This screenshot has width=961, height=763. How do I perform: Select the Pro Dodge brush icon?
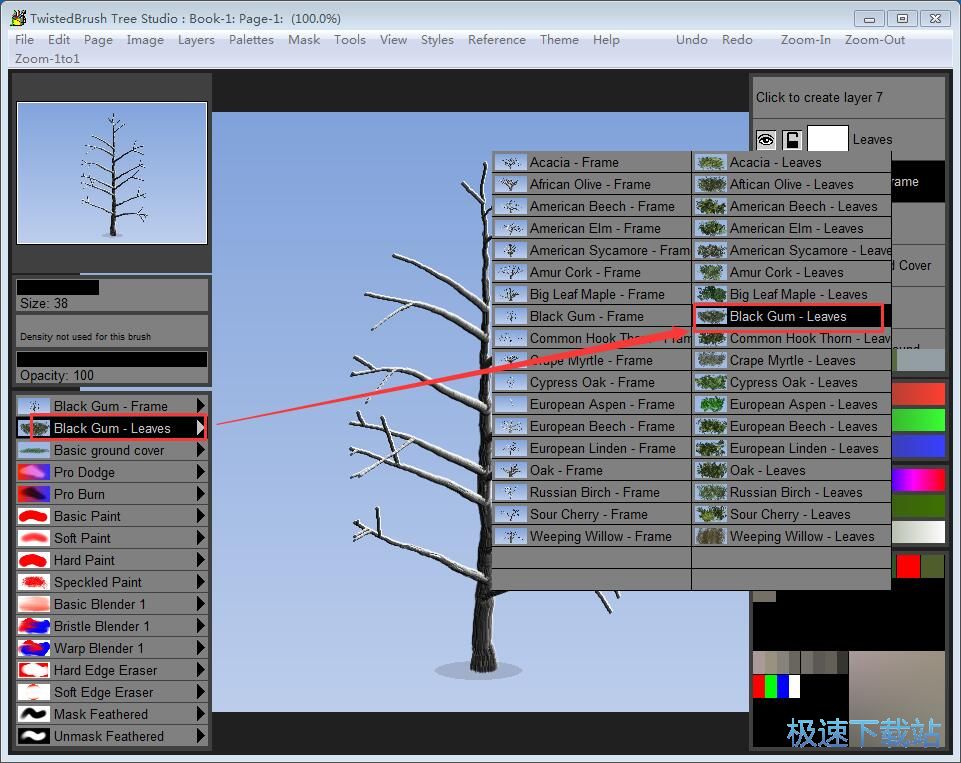[34, 472]
